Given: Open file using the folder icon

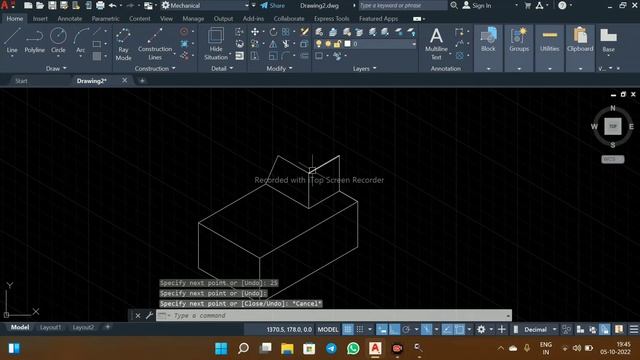Looking at the screenshot, I should (x=40, y=5).
